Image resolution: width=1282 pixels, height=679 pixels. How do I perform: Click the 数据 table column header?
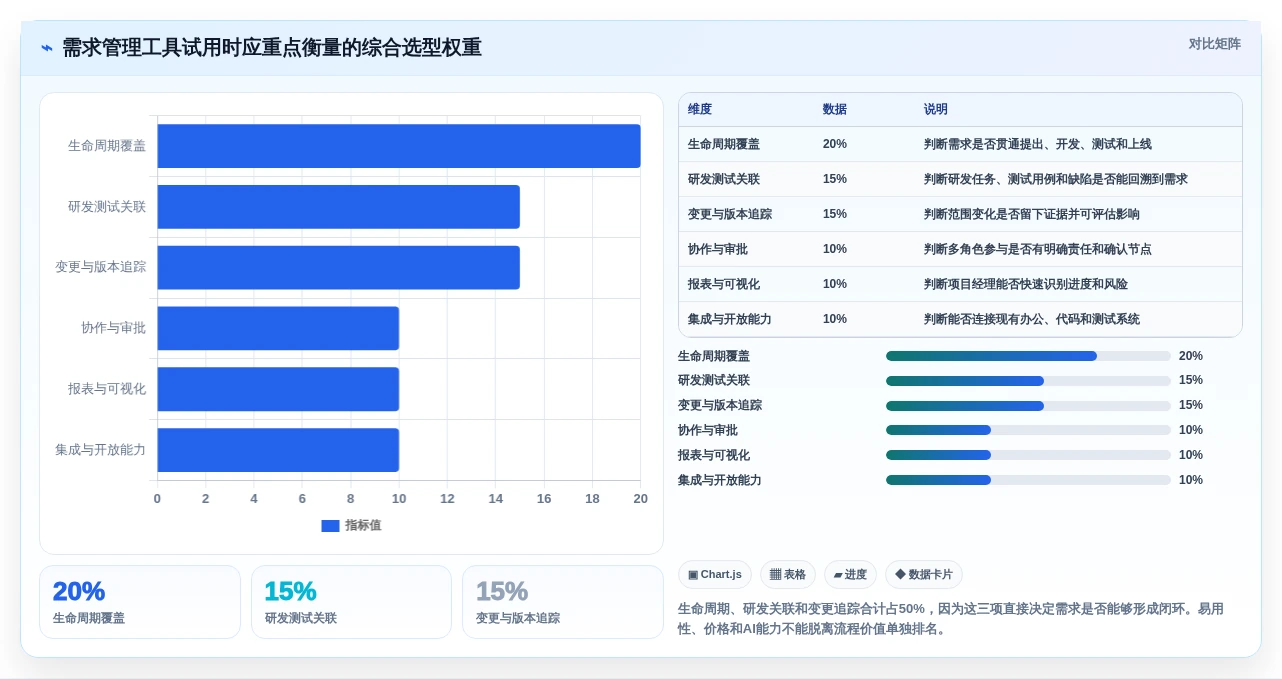tap(835, 109)
